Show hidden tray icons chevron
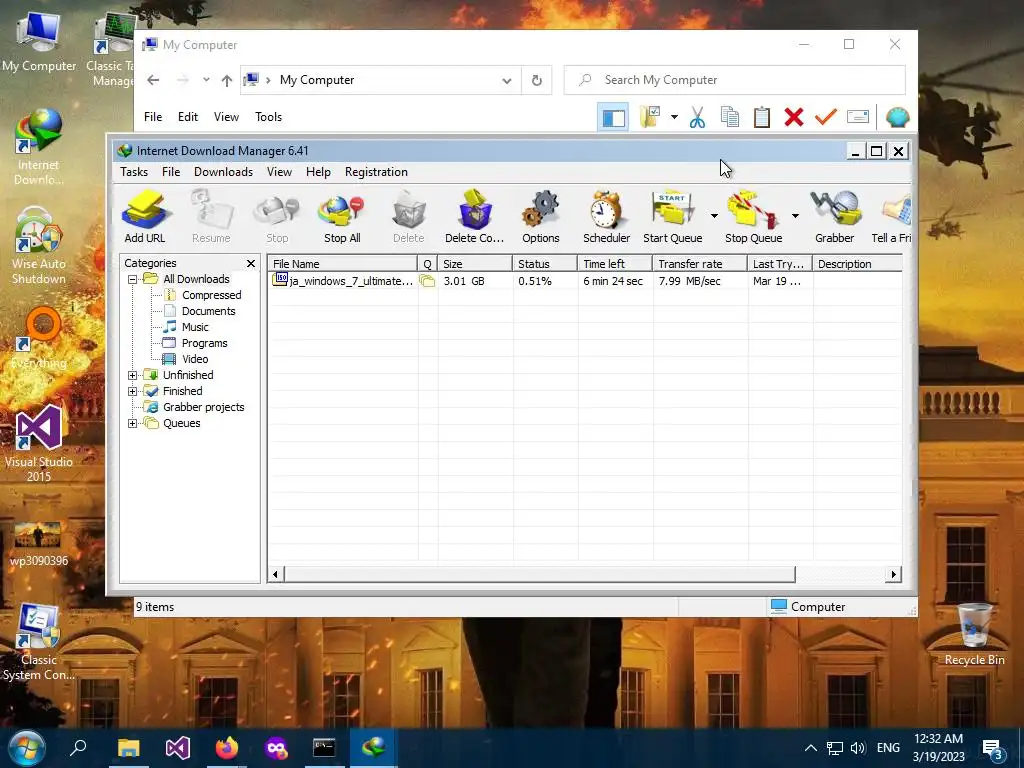The width and height of the screenshot is (1024, 768). tap(810, 748)
